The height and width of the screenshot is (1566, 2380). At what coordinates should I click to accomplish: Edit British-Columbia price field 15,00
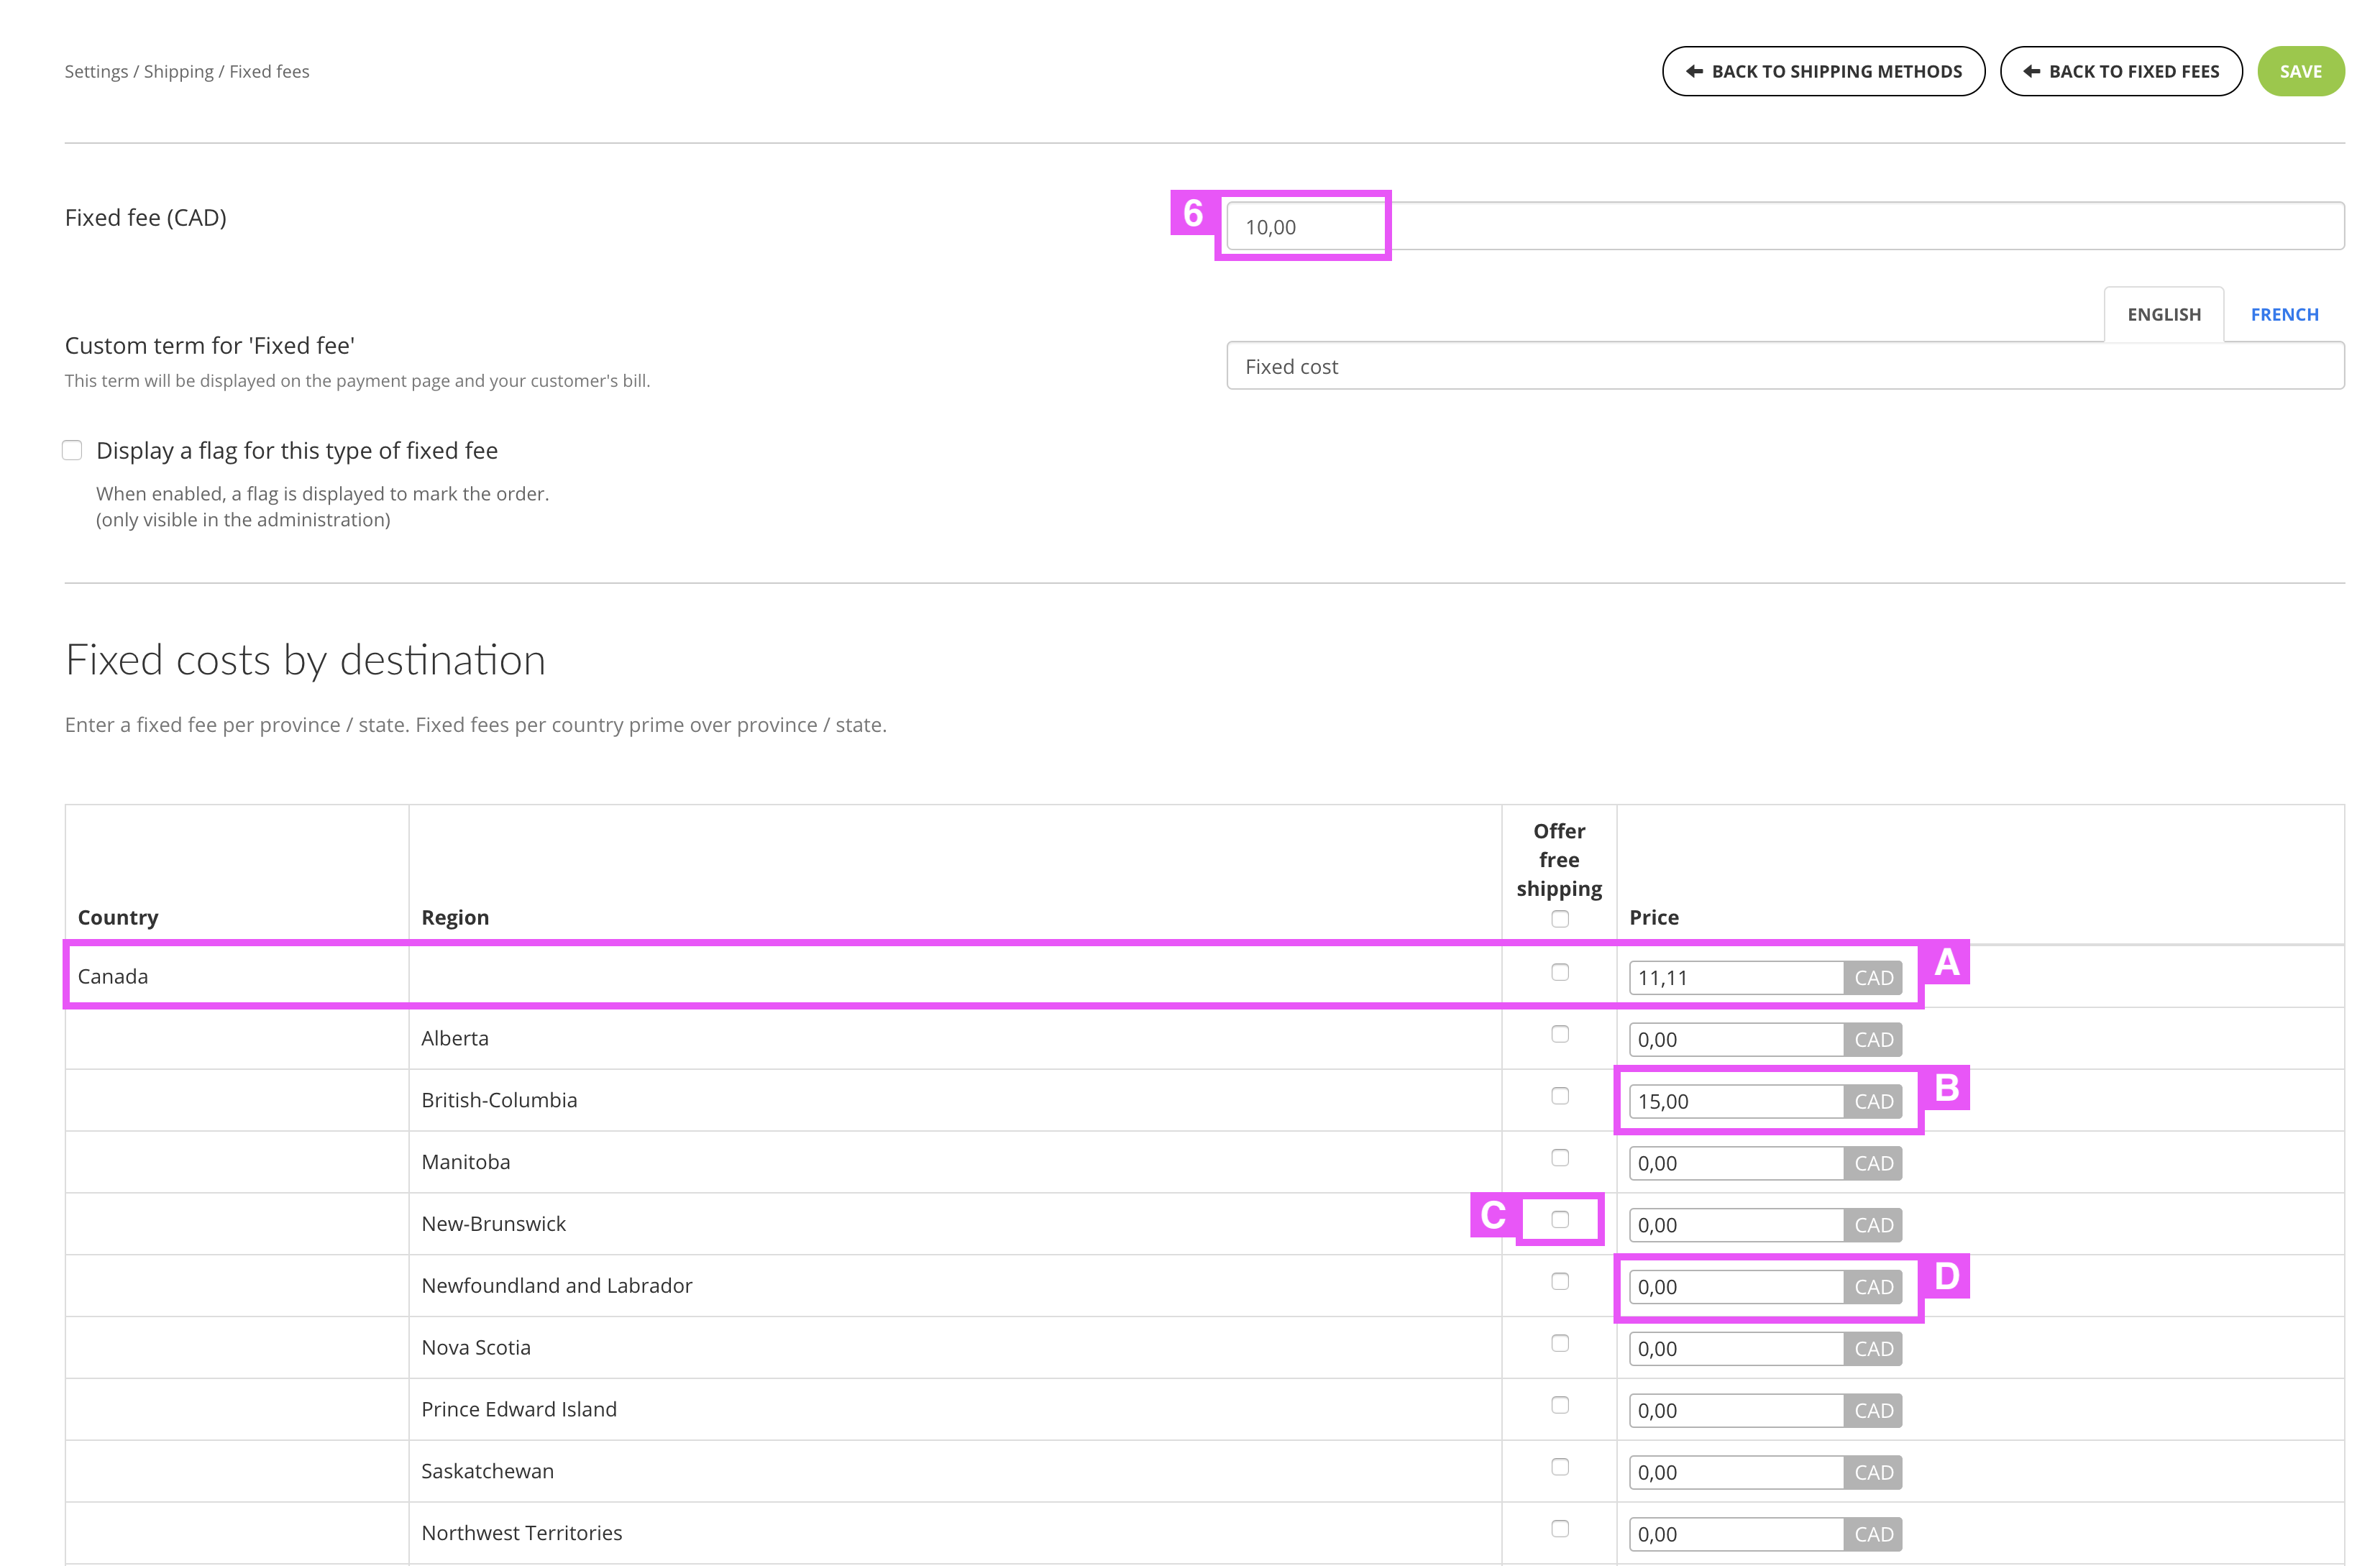(1737, 1101)
